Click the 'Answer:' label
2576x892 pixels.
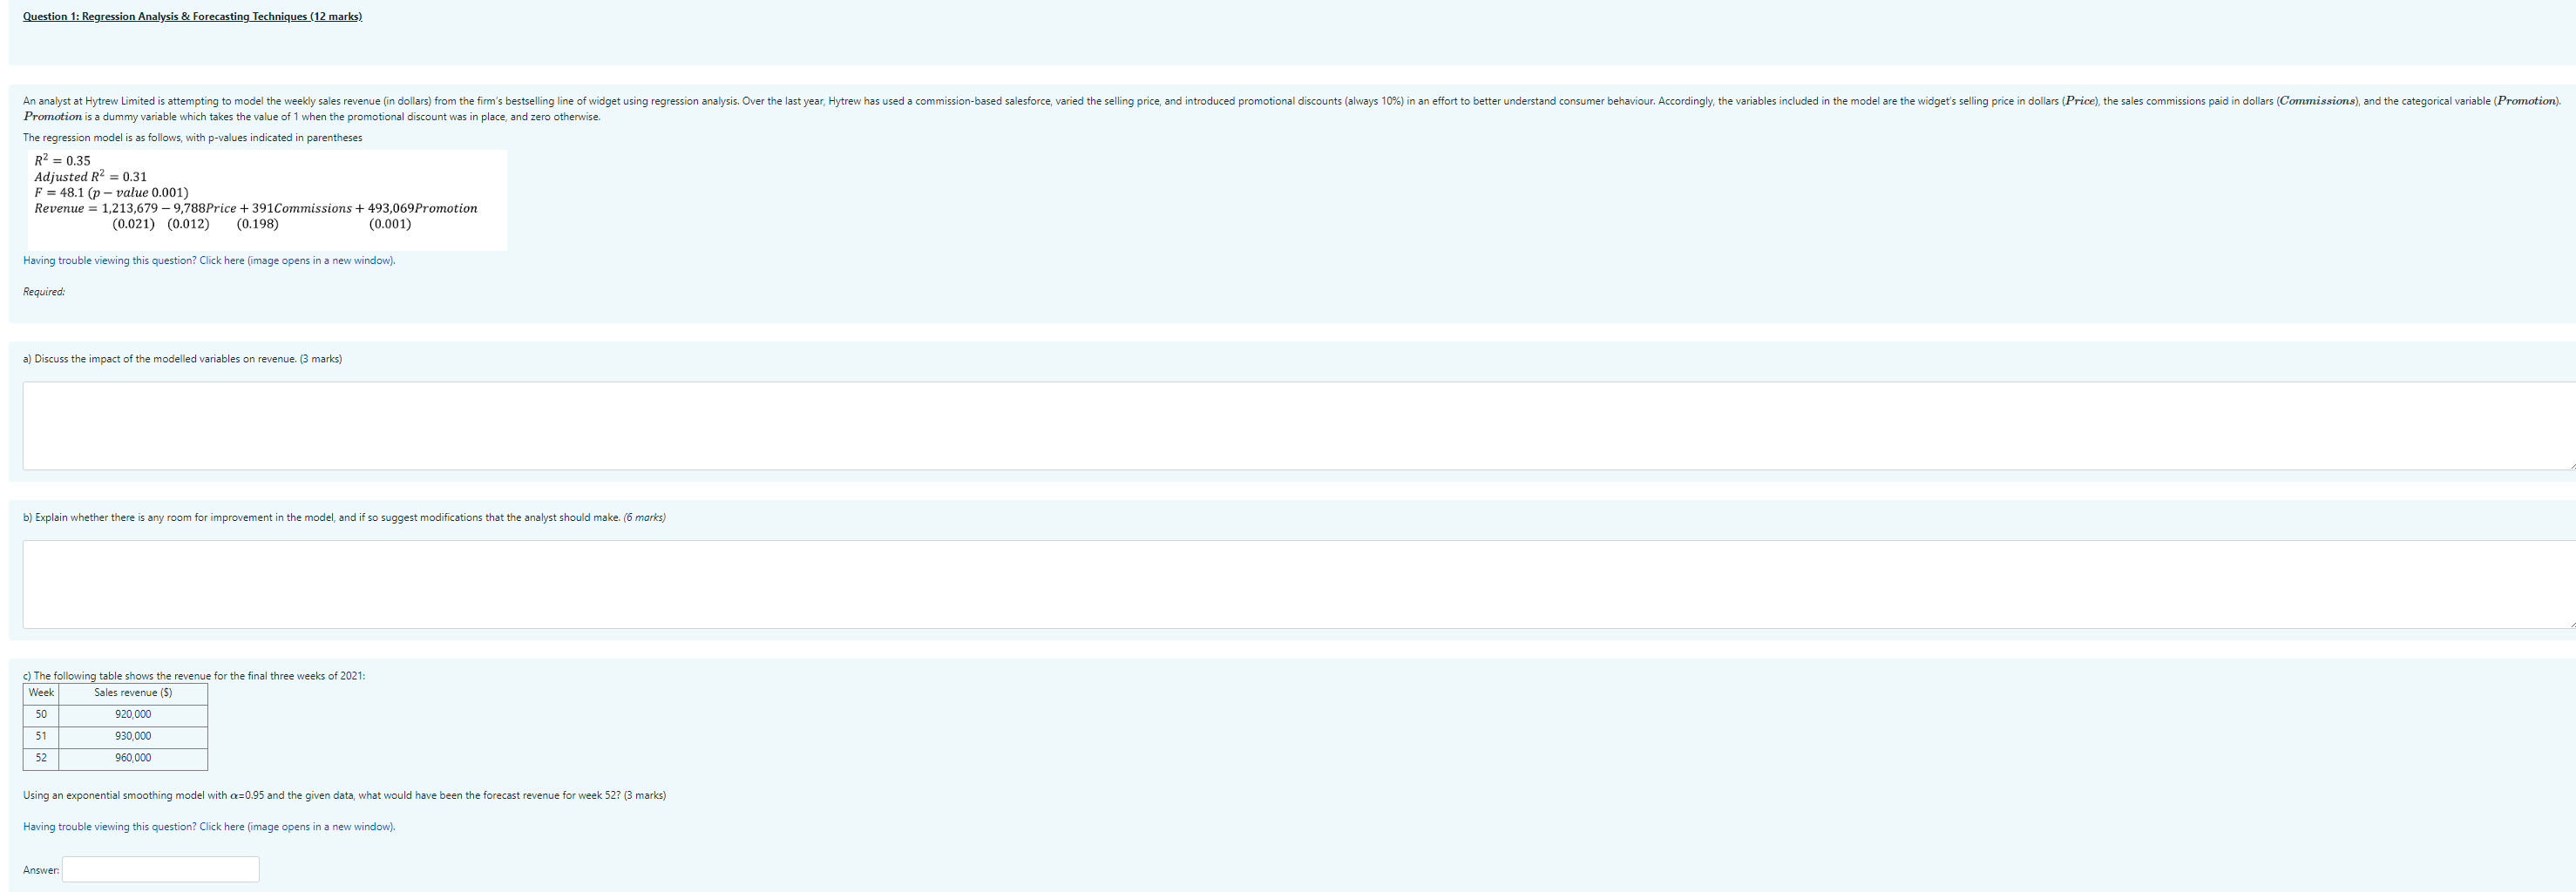coord(41,871)
